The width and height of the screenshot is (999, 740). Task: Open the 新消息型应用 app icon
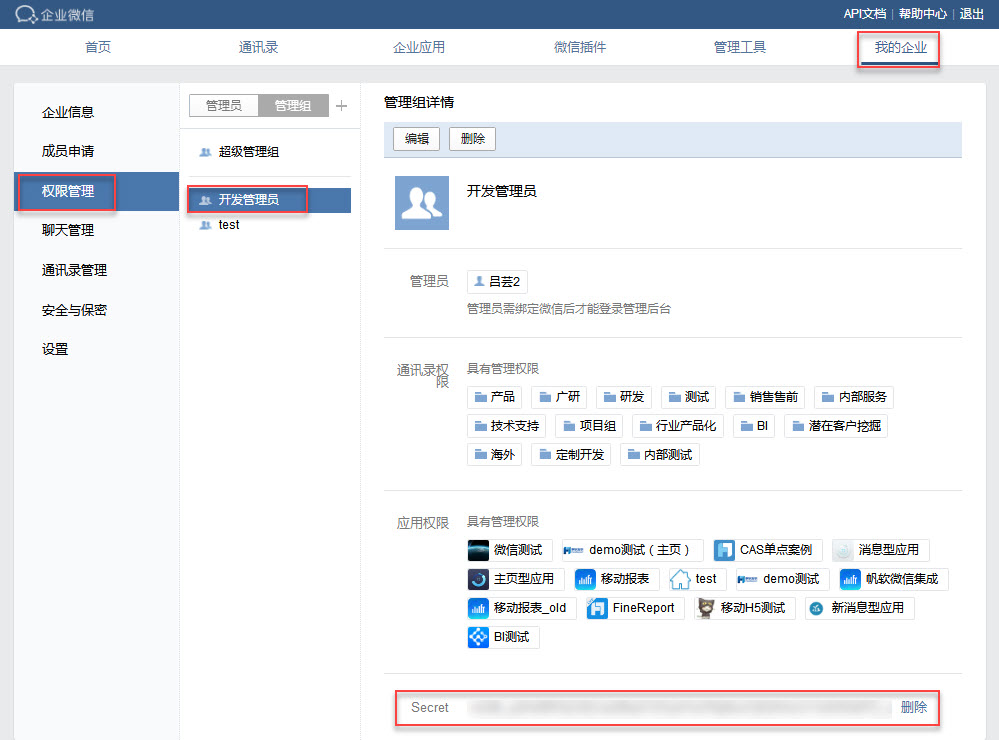point(816,608)
